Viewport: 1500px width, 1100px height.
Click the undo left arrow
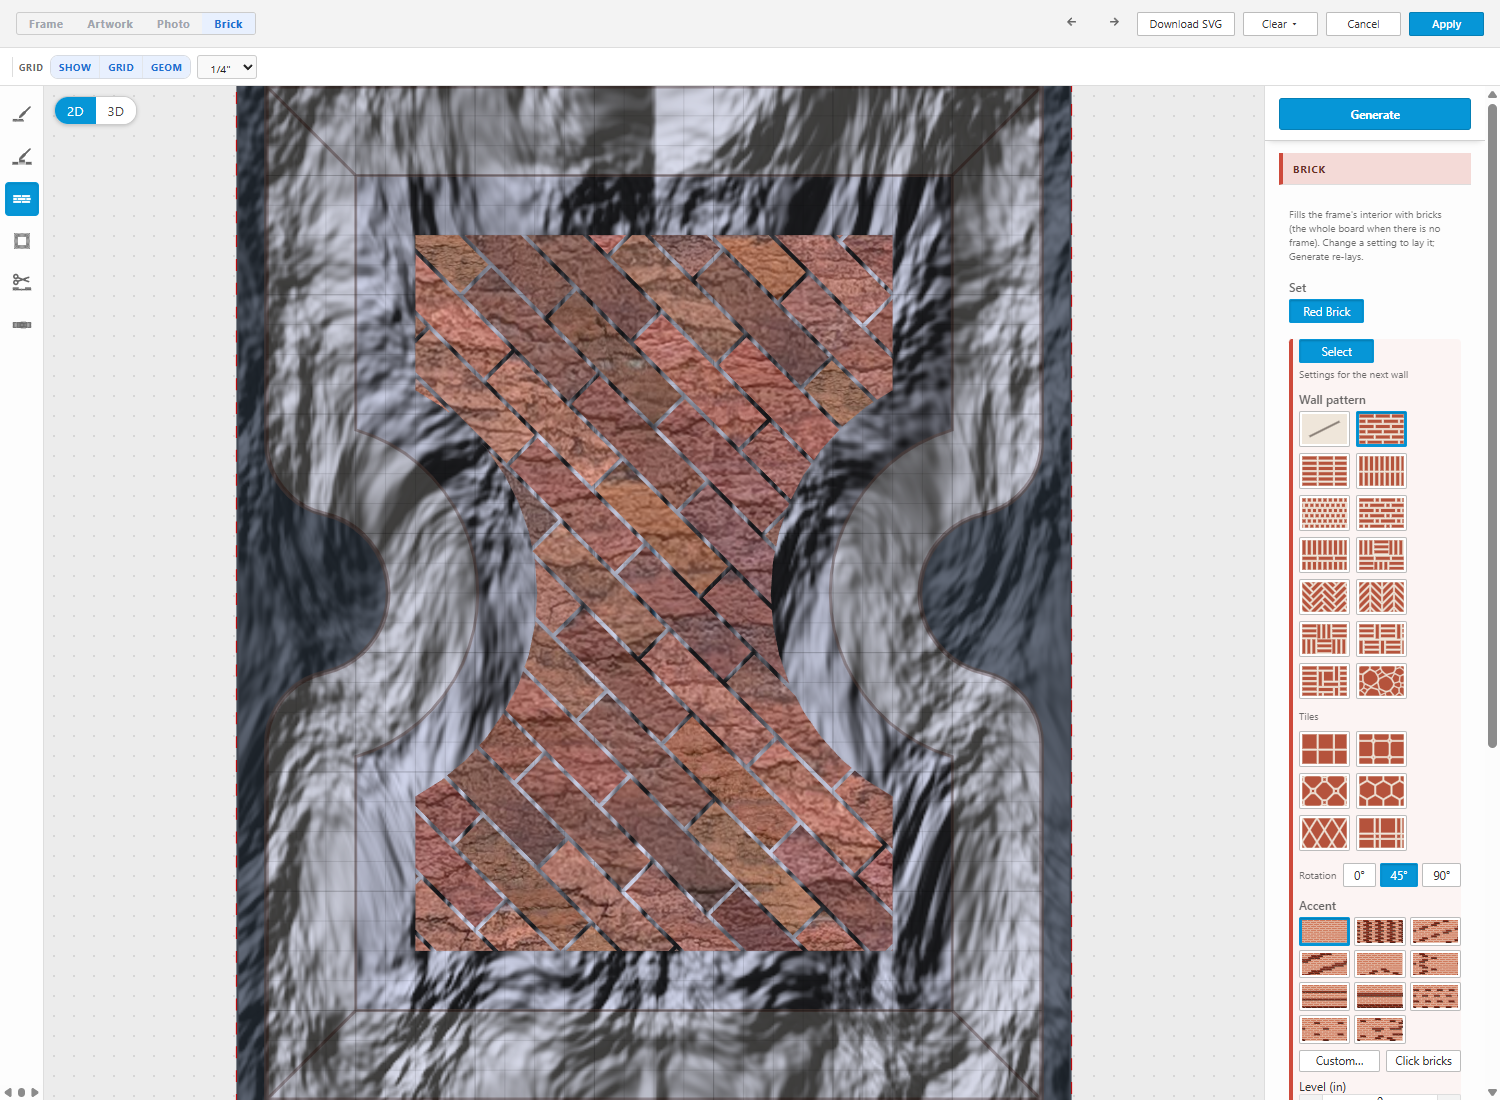coord(1072,22)
